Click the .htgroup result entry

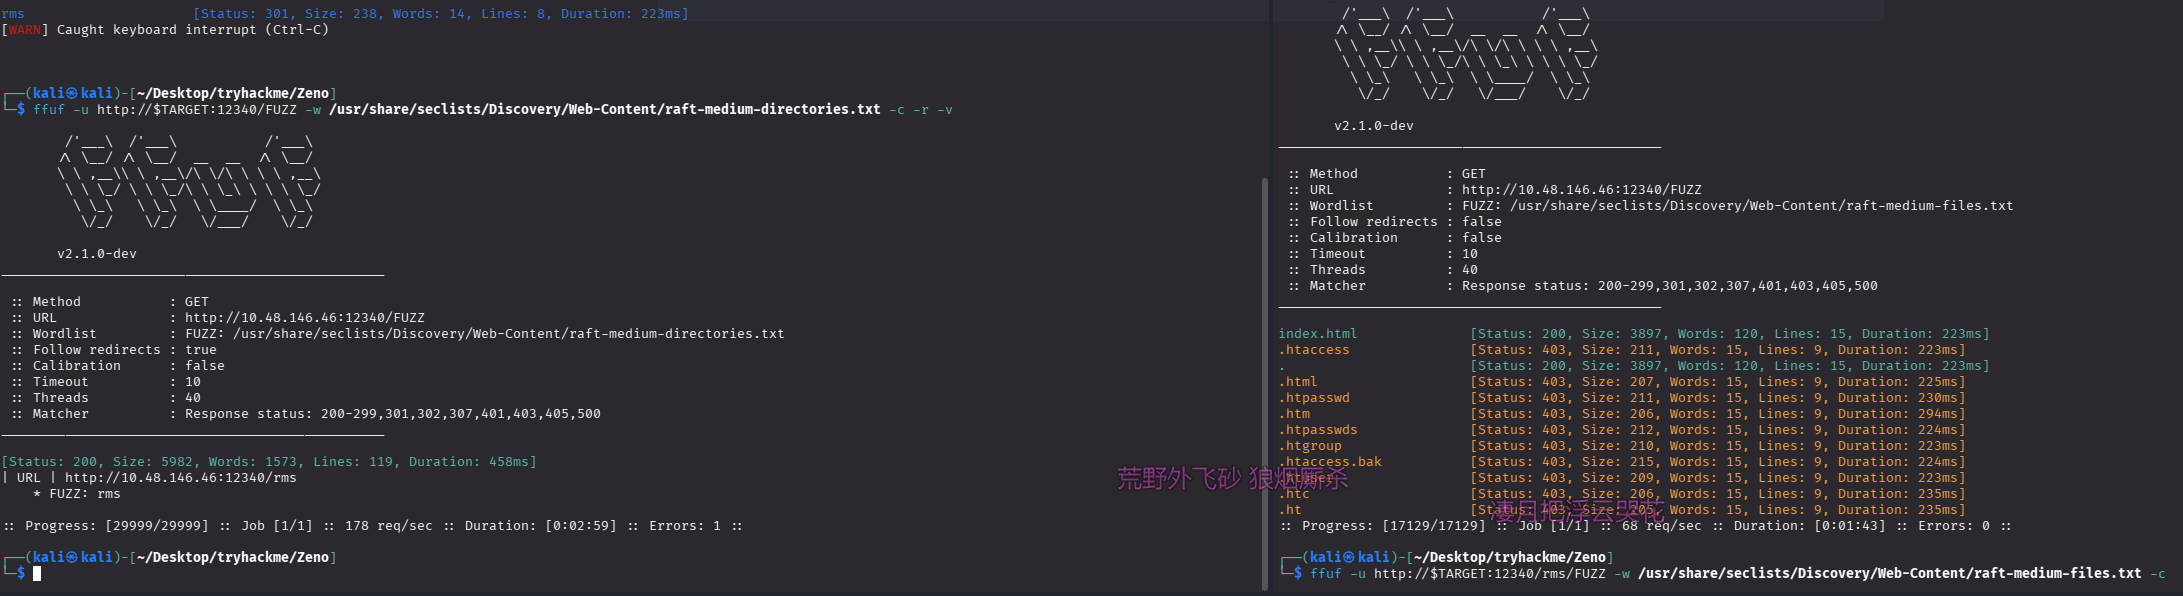(x=1309, y=446)
